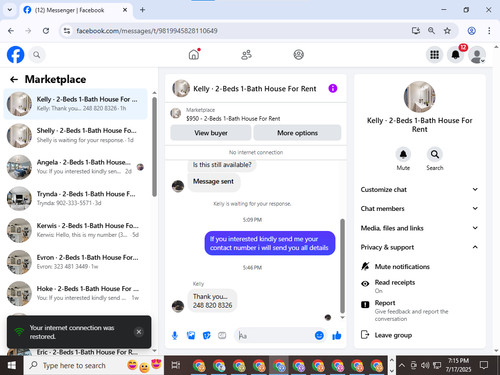Reload the page with browser refresh icon
The height and width of the screenshot is (375, 500).
(46, 31)
